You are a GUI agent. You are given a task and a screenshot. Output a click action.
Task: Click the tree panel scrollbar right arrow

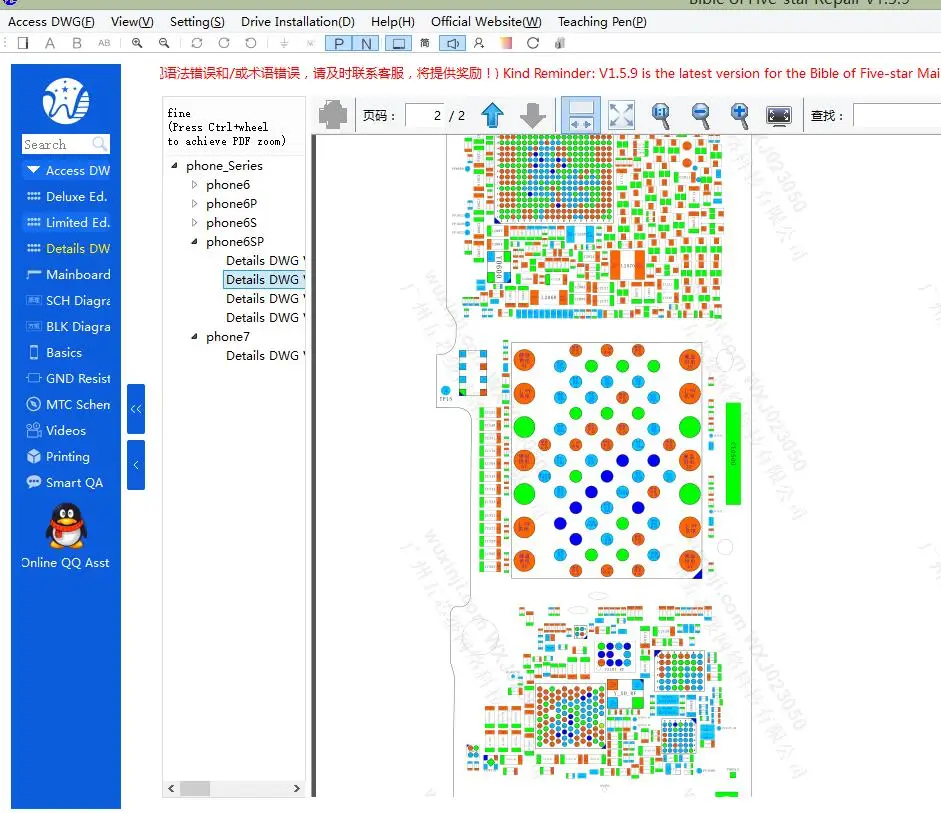(296, 788)
